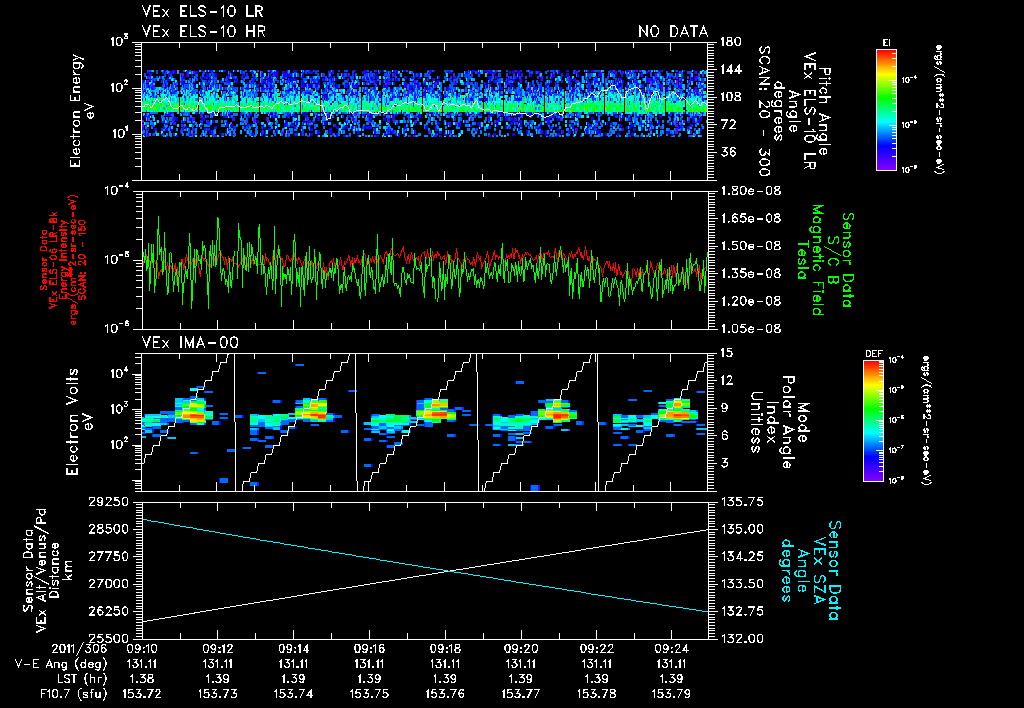Select the distance tick 25500

109,638
